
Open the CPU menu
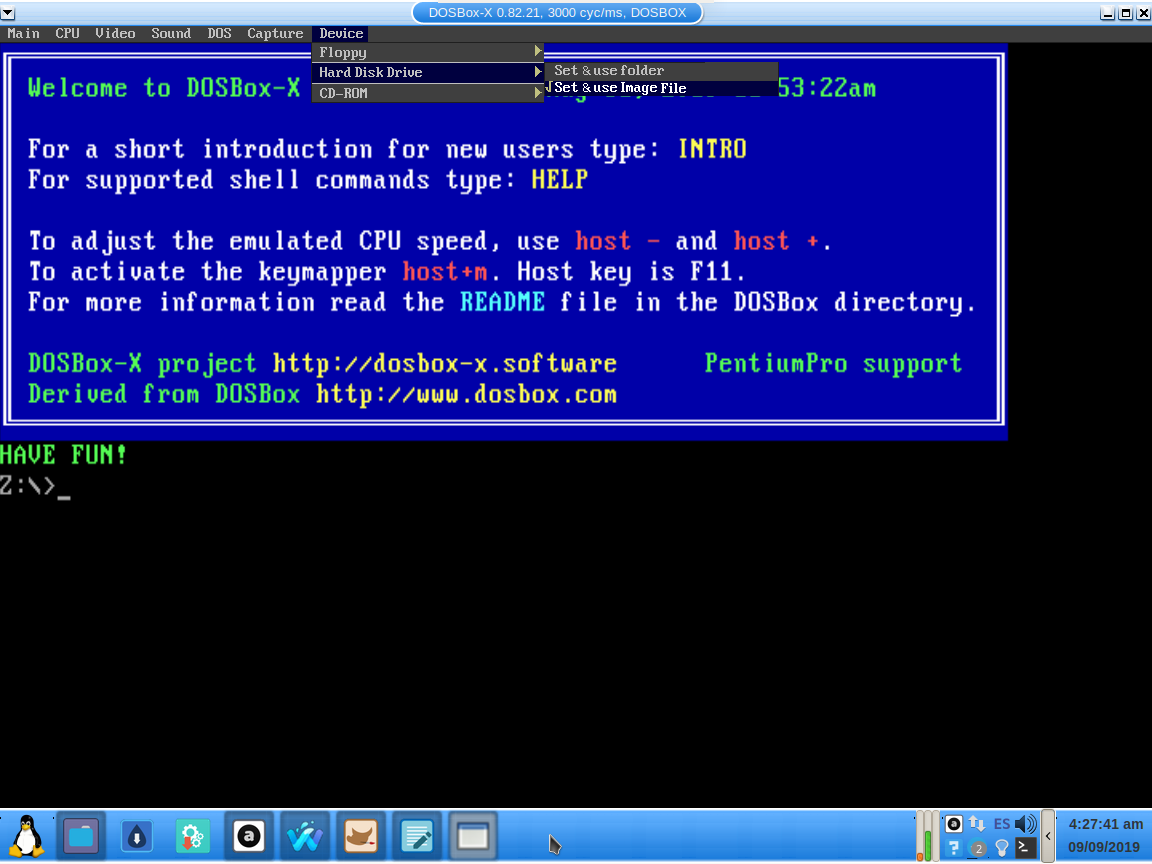point(66,33)
